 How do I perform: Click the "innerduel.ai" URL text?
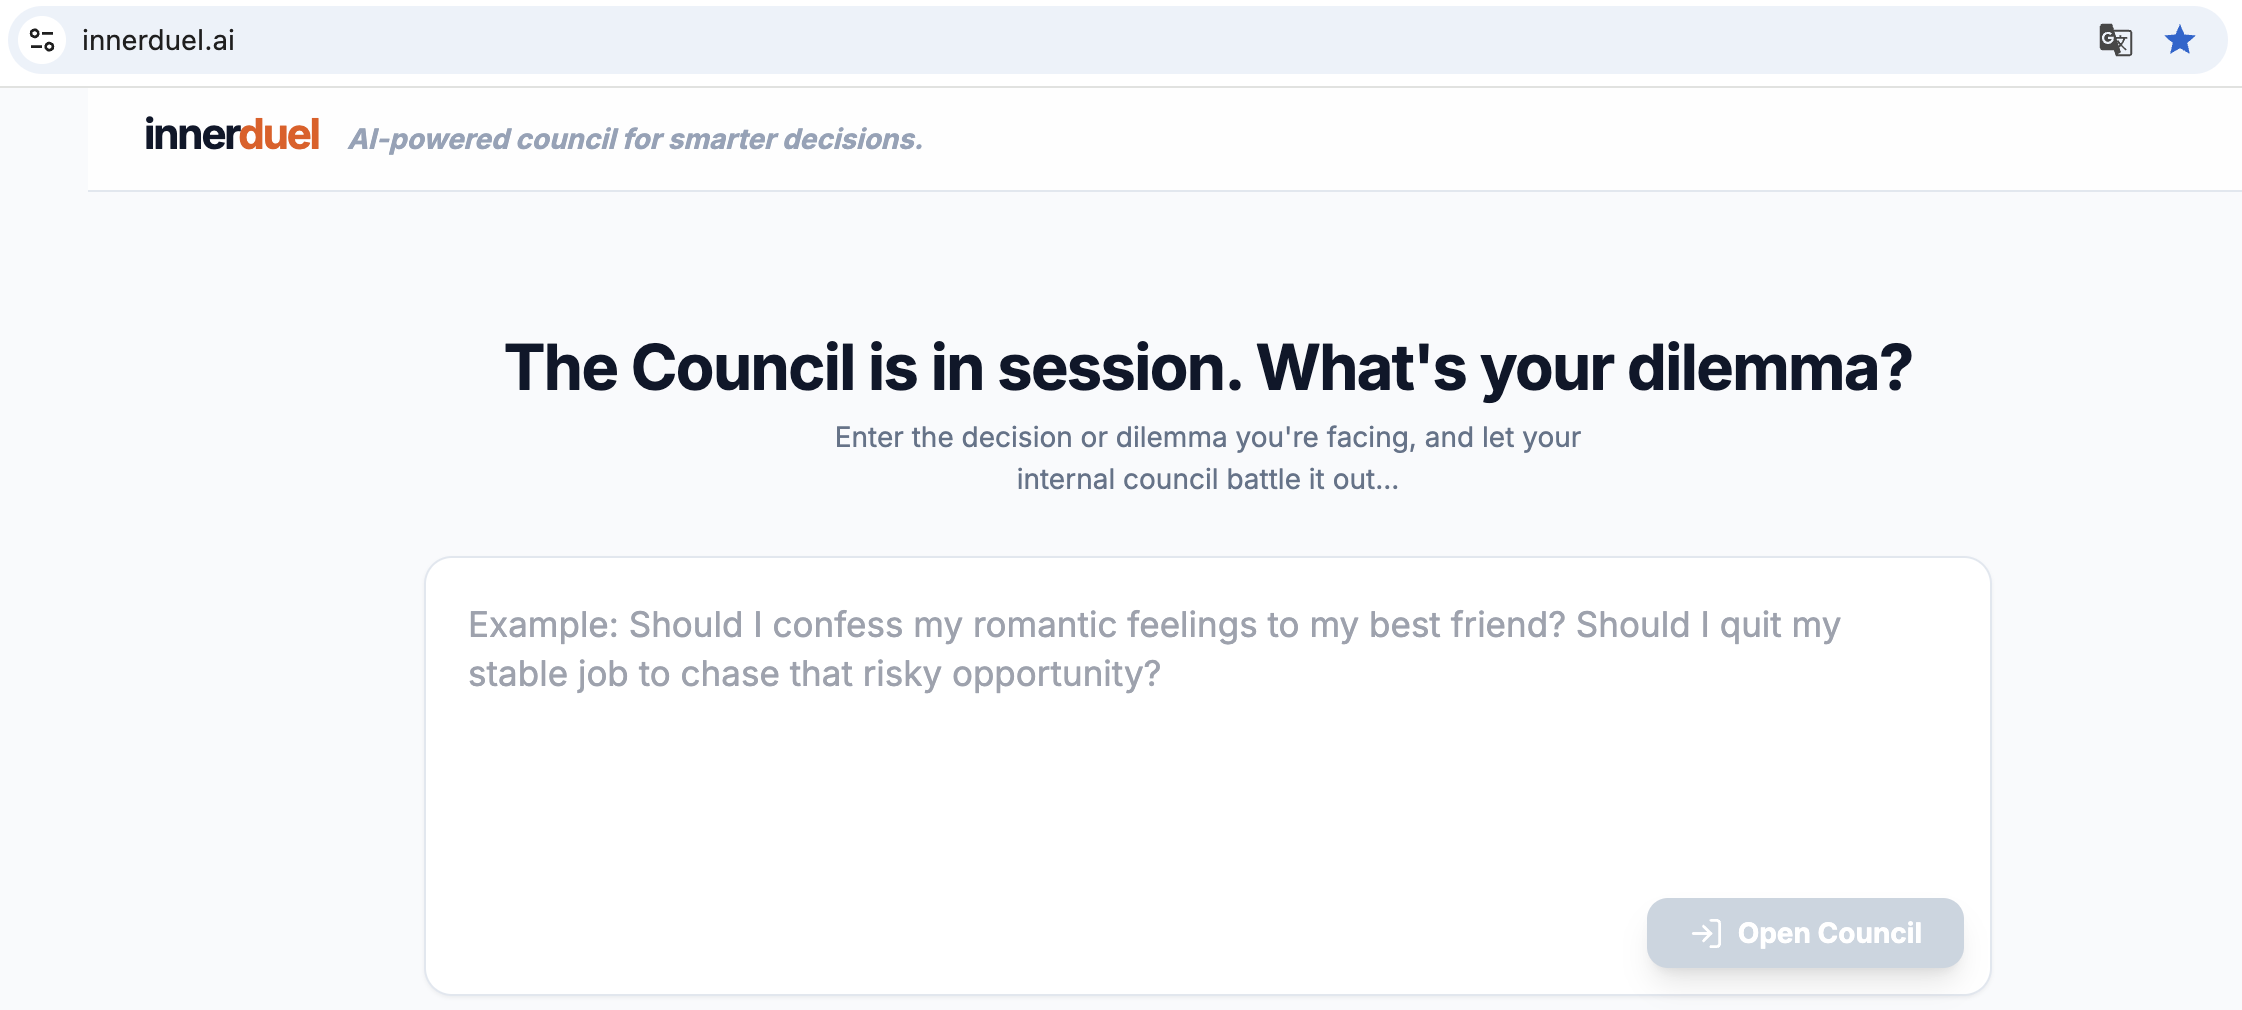[x=158, y=40]
